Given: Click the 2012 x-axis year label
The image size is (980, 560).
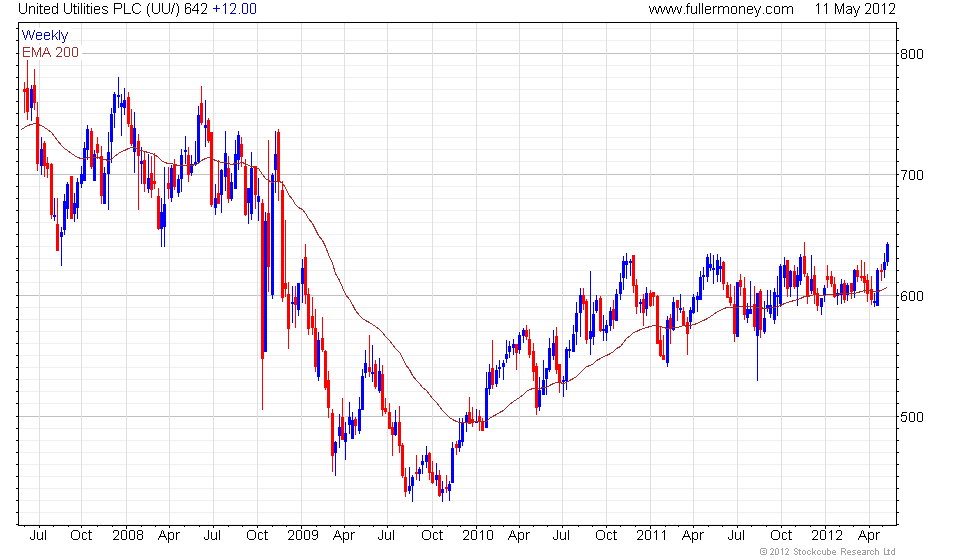Looking at the screenshot, I should coord(827,536).
